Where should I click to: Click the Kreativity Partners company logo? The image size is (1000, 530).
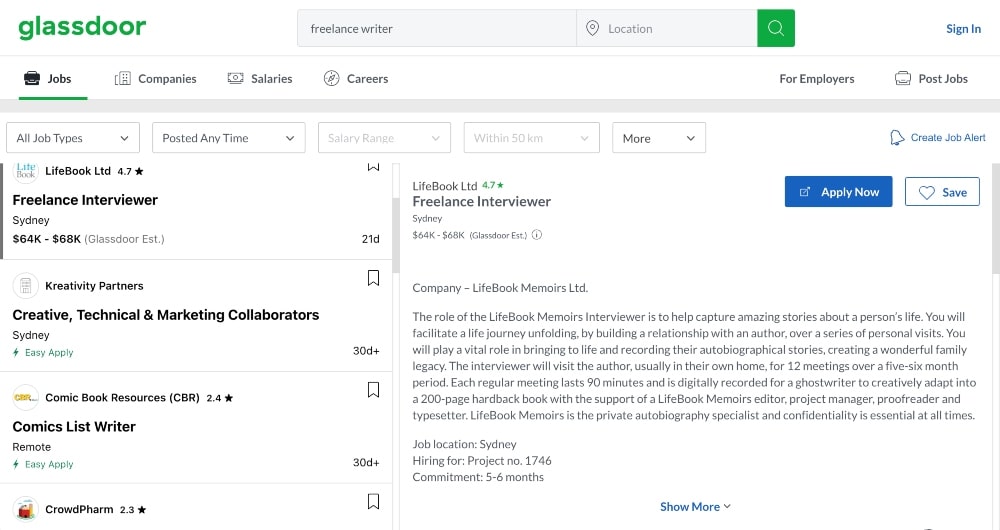26,286
